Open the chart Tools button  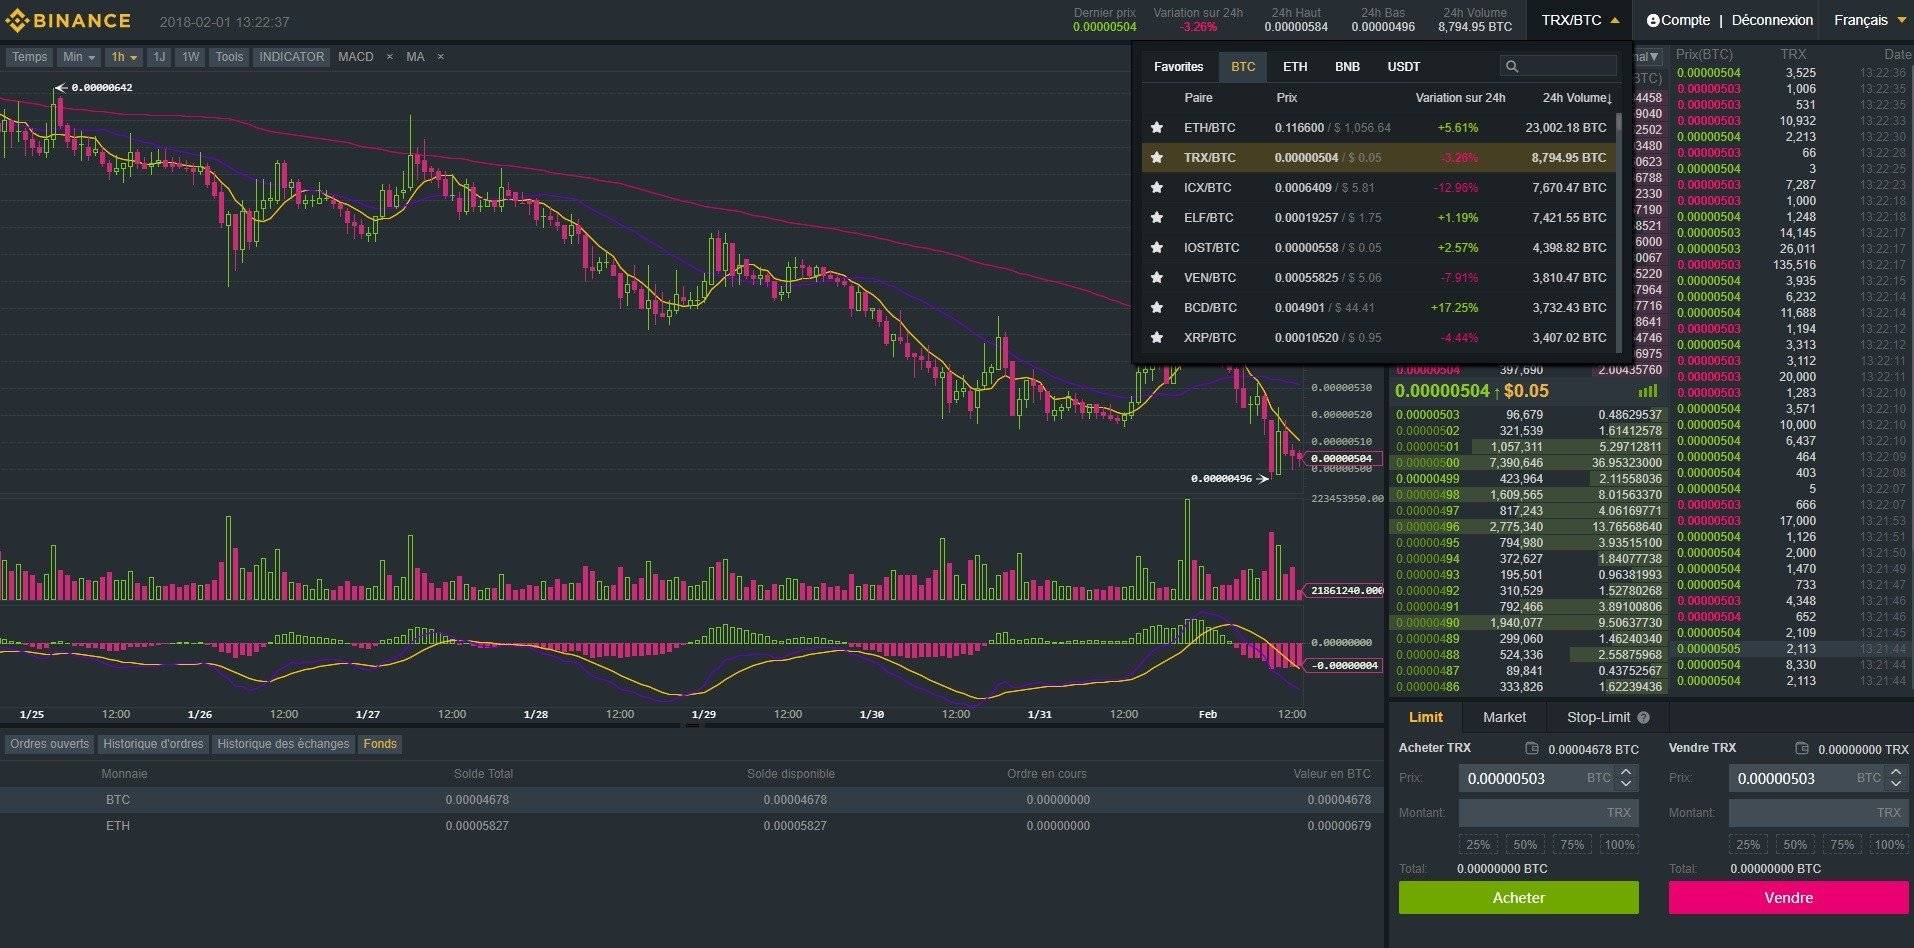229,57
